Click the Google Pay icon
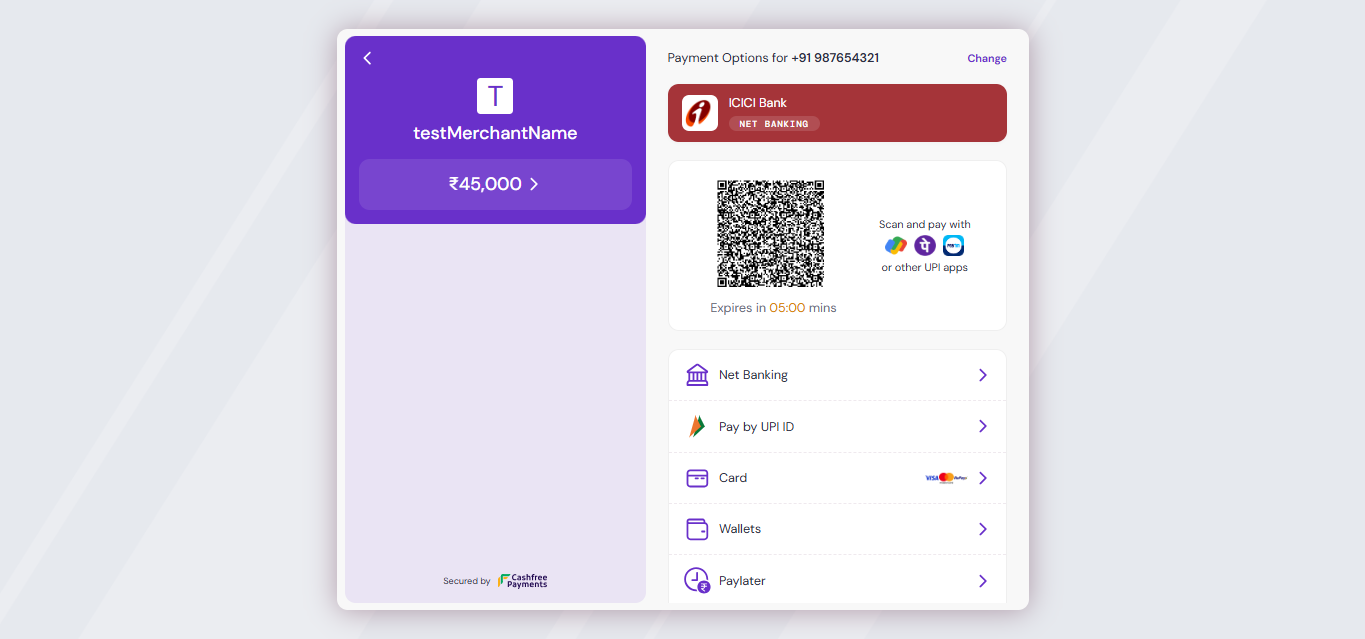 895,245
